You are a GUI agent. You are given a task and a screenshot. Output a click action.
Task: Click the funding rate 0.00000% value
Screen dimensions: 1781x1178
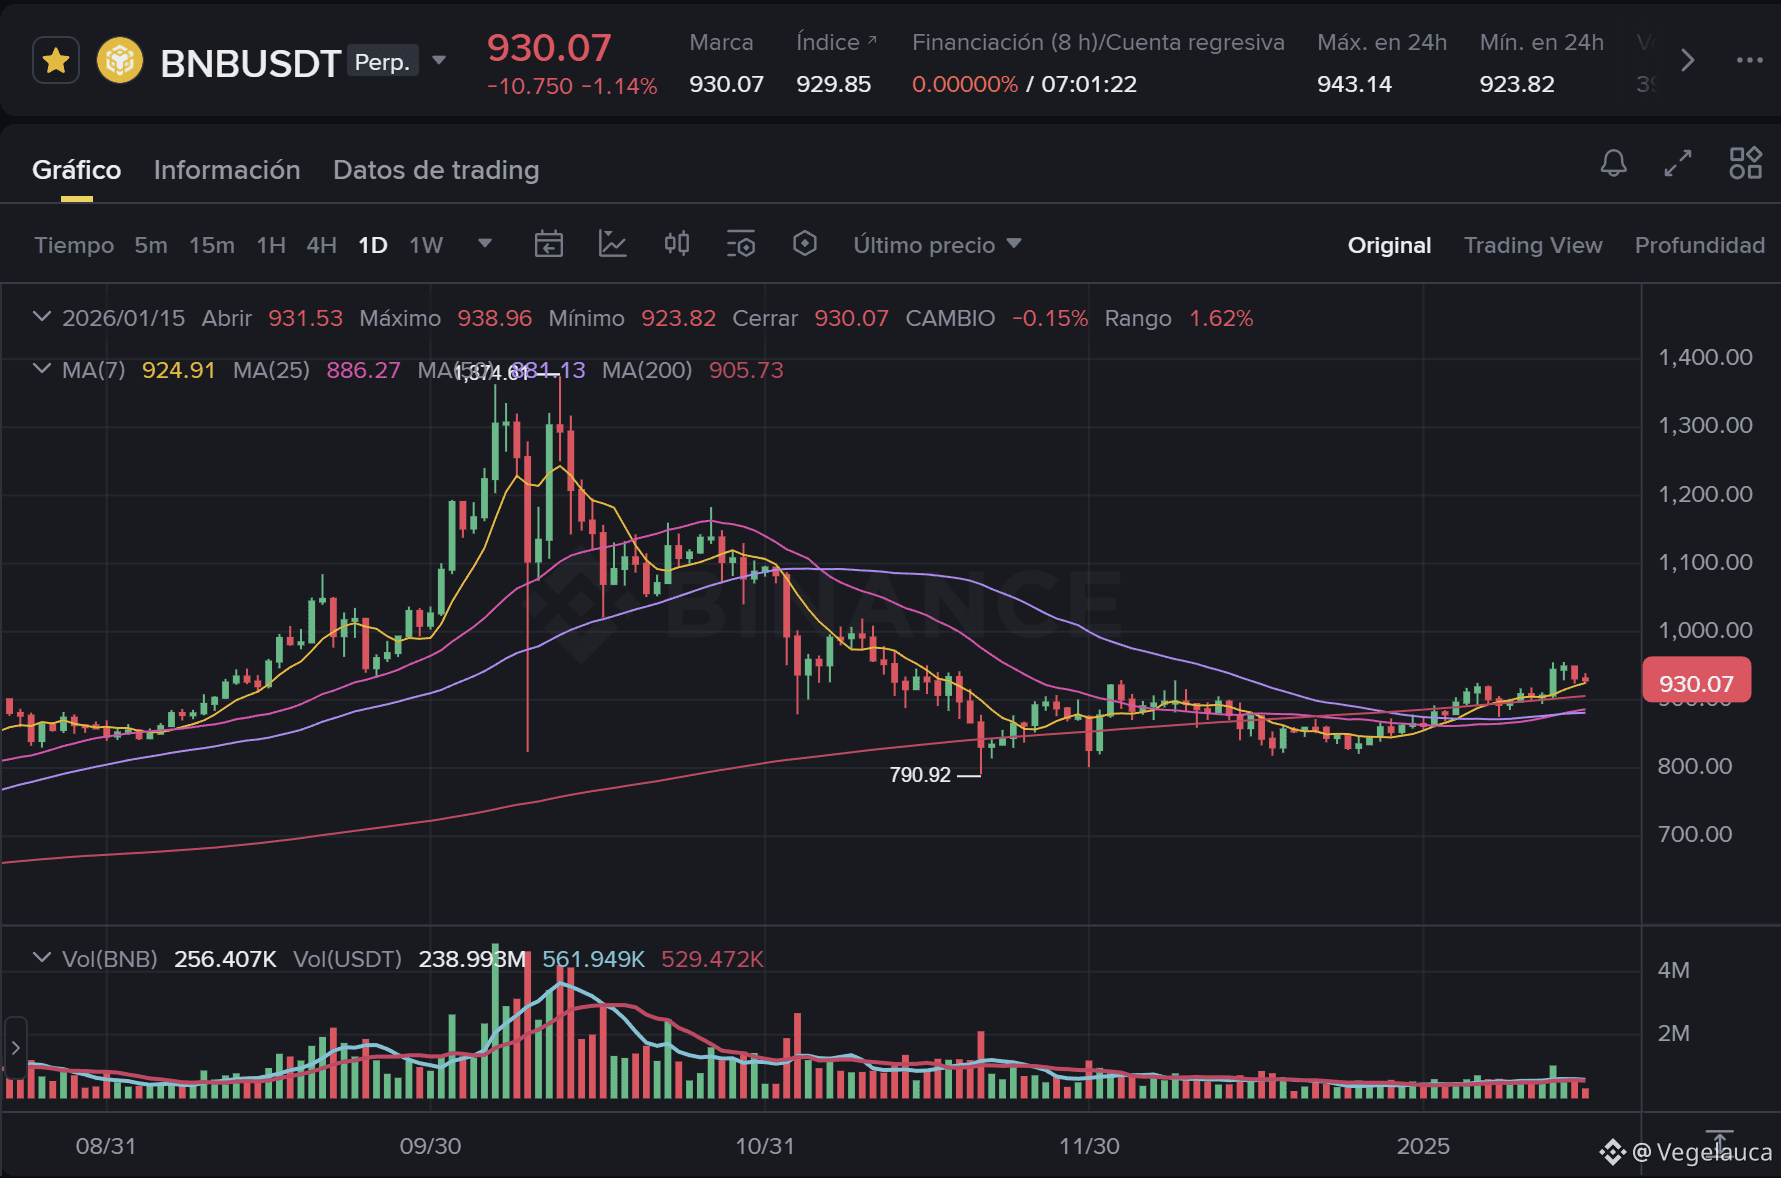965,84
